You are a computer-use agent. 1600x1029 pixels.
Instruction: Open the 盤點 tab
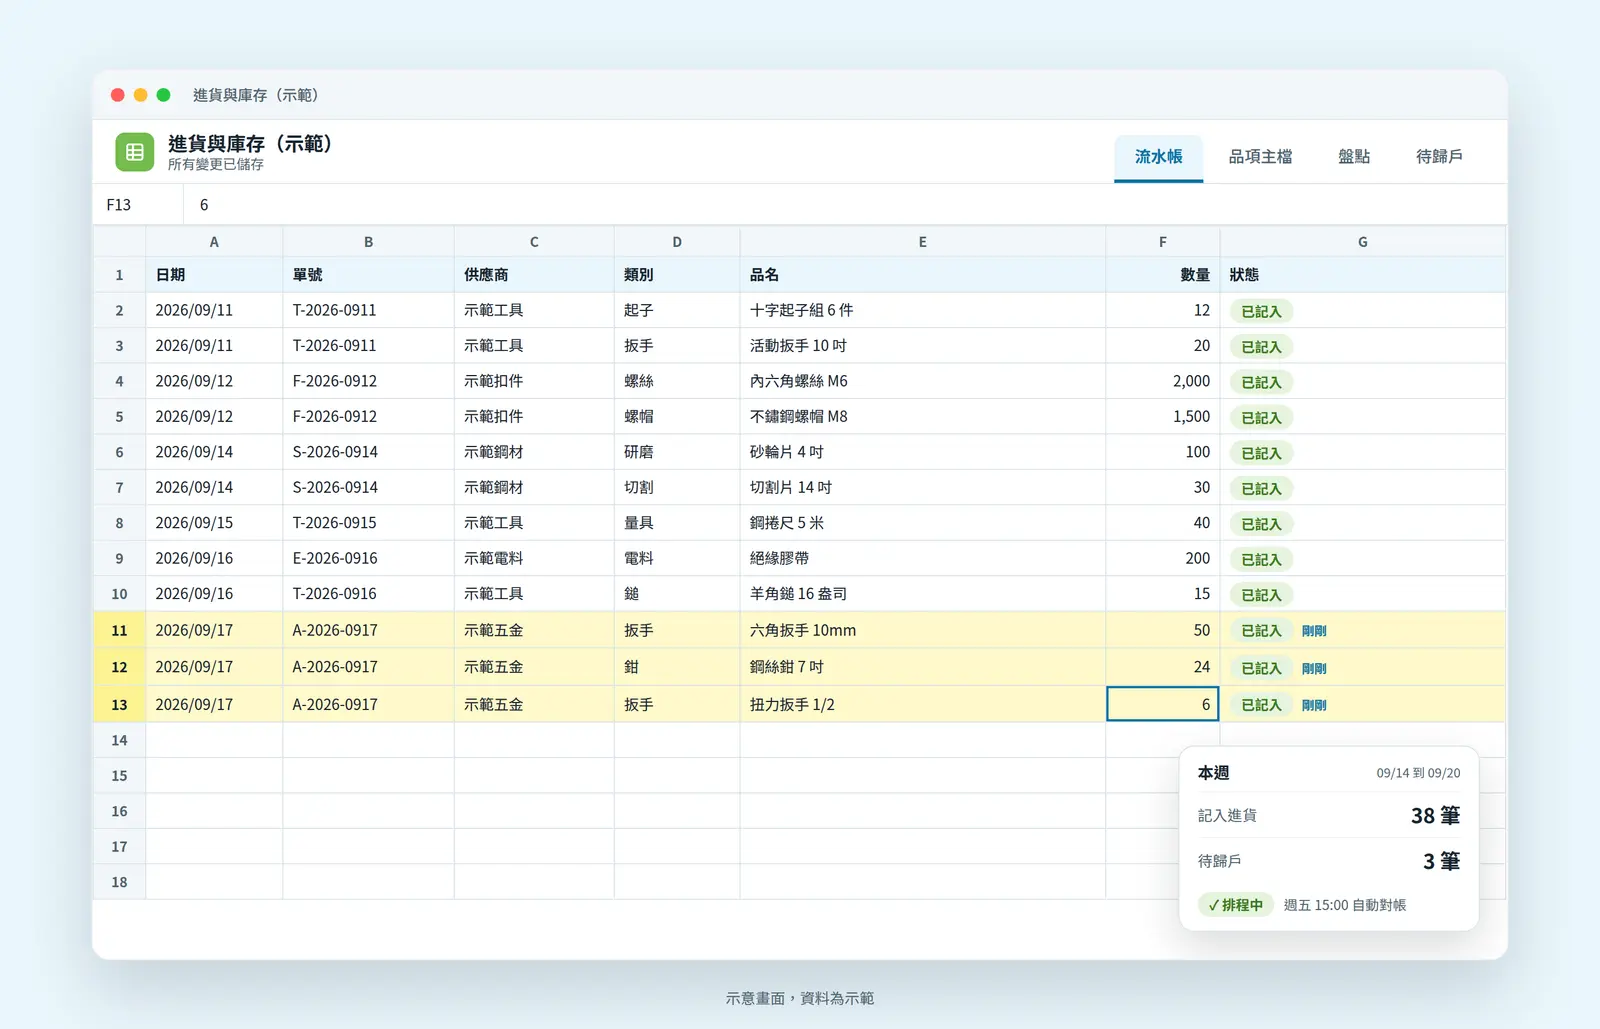point(1354,157)
